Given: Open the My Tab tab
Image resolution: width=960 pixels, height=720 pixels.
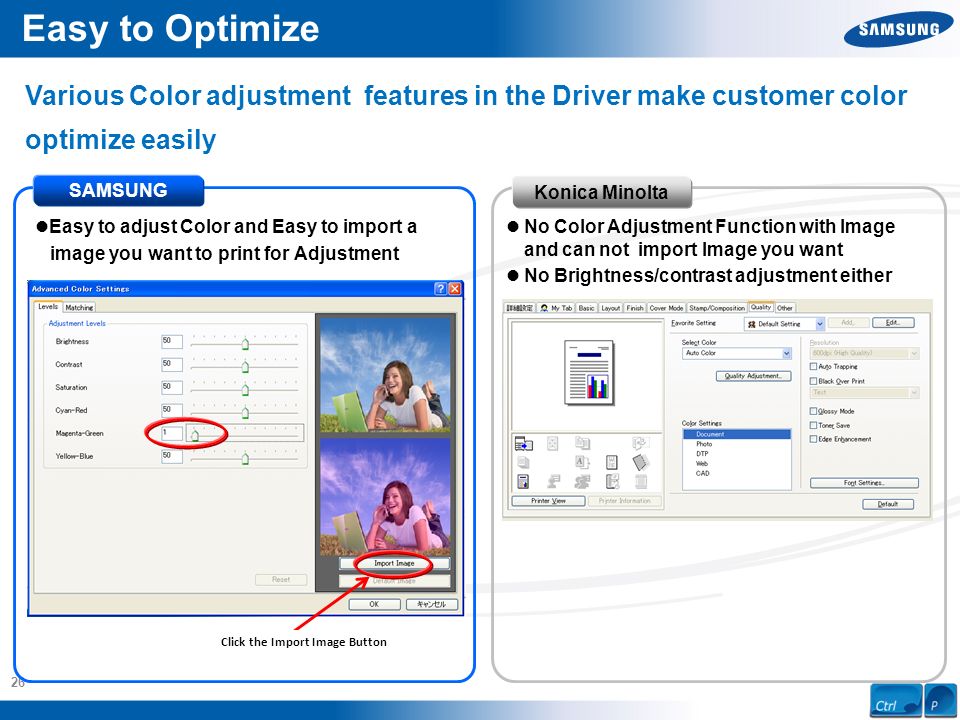Looking at the screenshot, I should coord(556,308).
